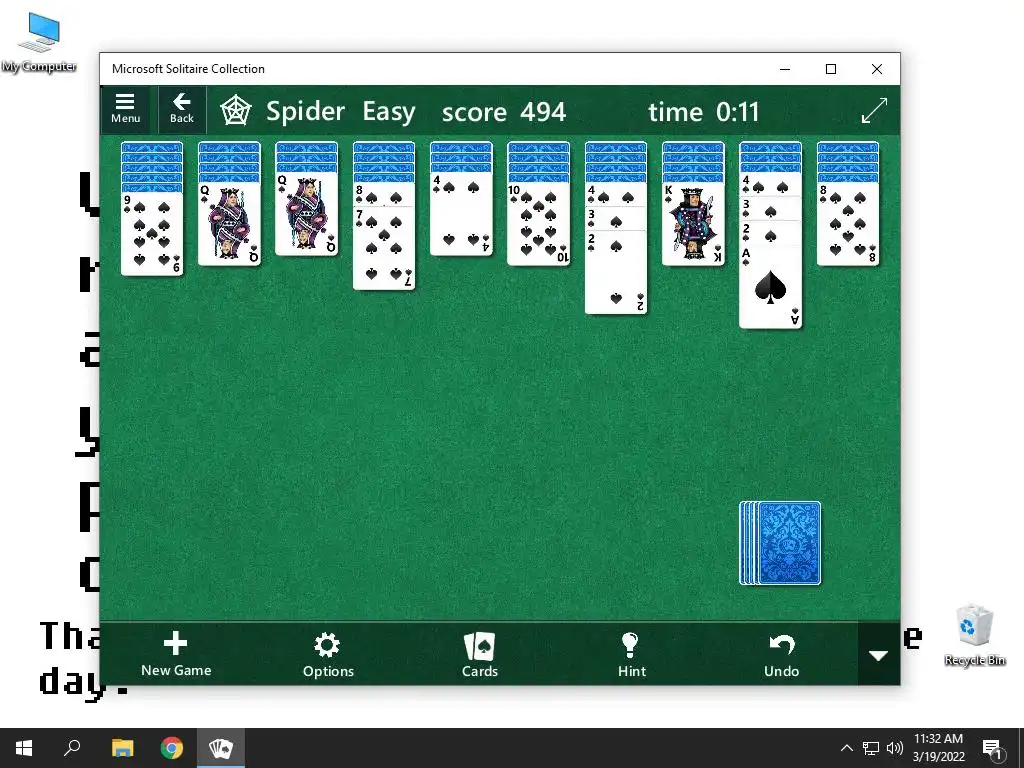This screenshot has width=1024, height=768.
Task: Click the Easy difficulty label
Action: click(389, 112)
